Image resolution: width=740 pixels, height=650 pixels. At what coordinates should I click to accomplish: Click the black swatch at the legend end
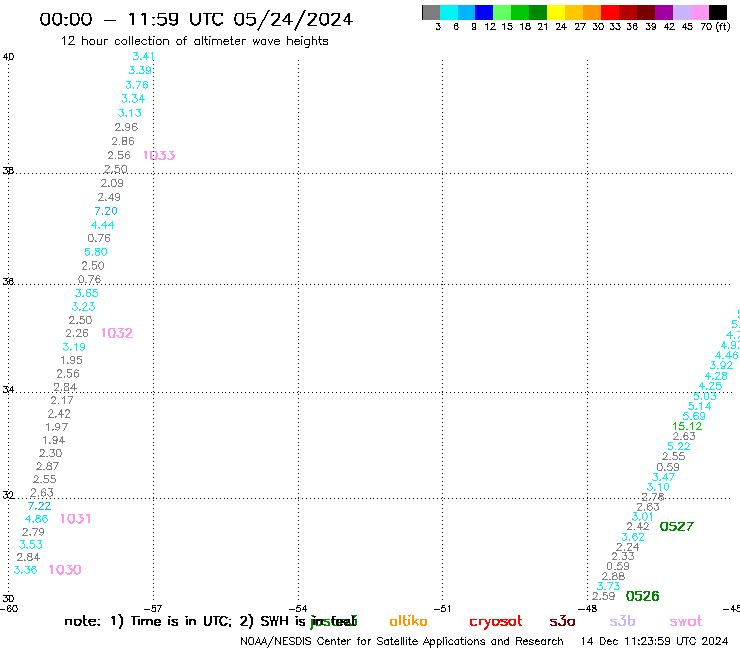click(718, 12)
